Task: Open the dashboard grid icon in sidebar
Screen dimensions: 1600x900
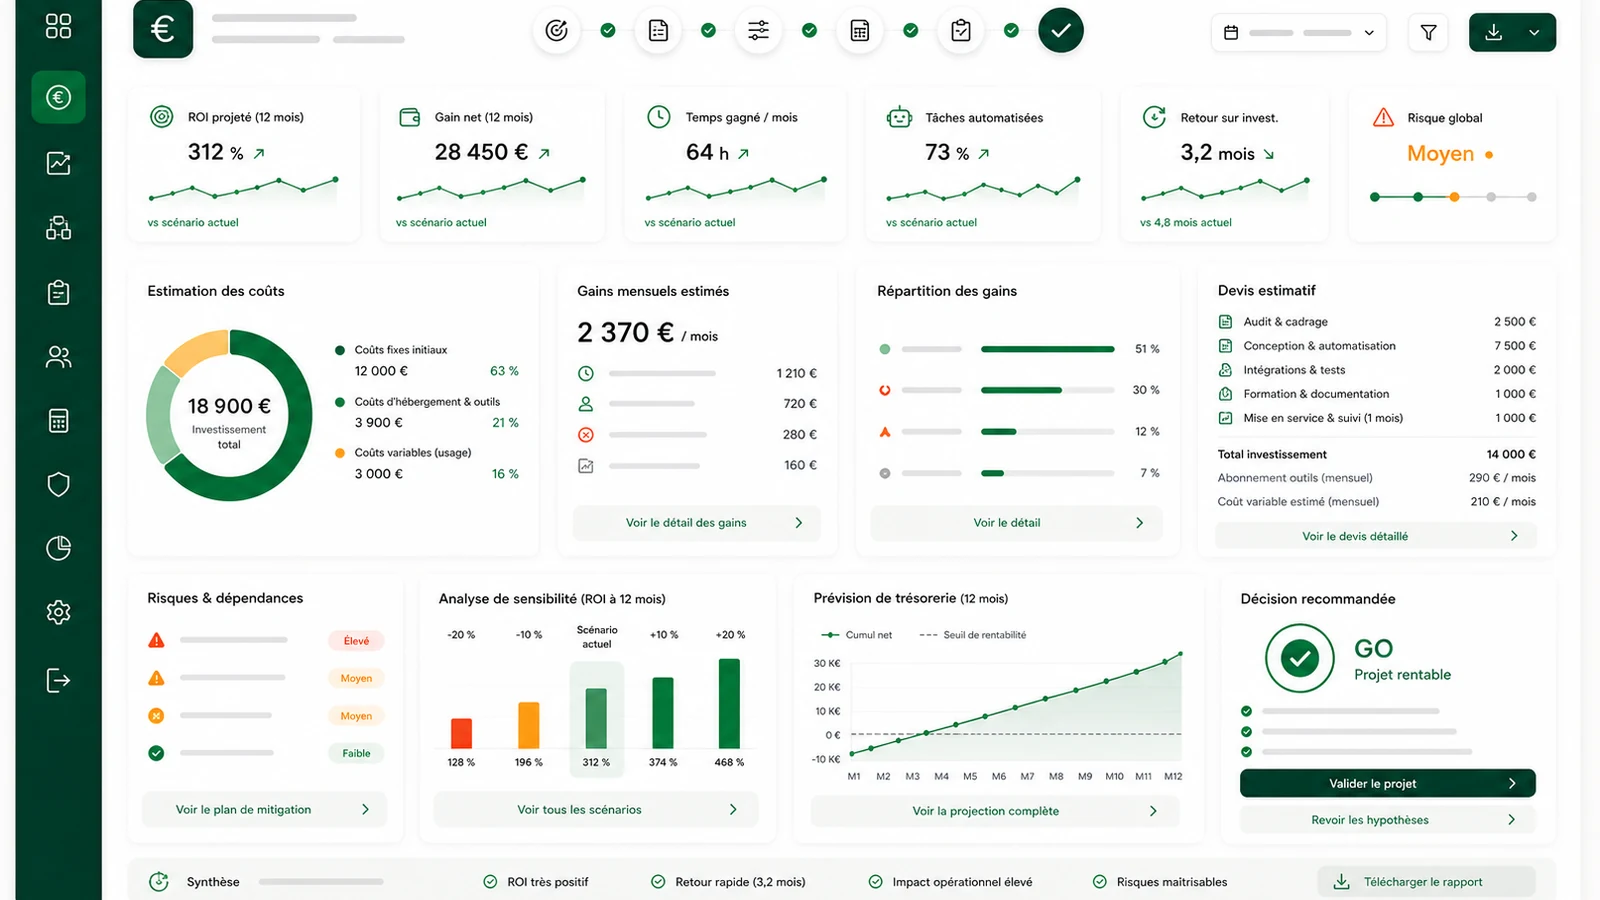Action: click(x=58, y=26)
